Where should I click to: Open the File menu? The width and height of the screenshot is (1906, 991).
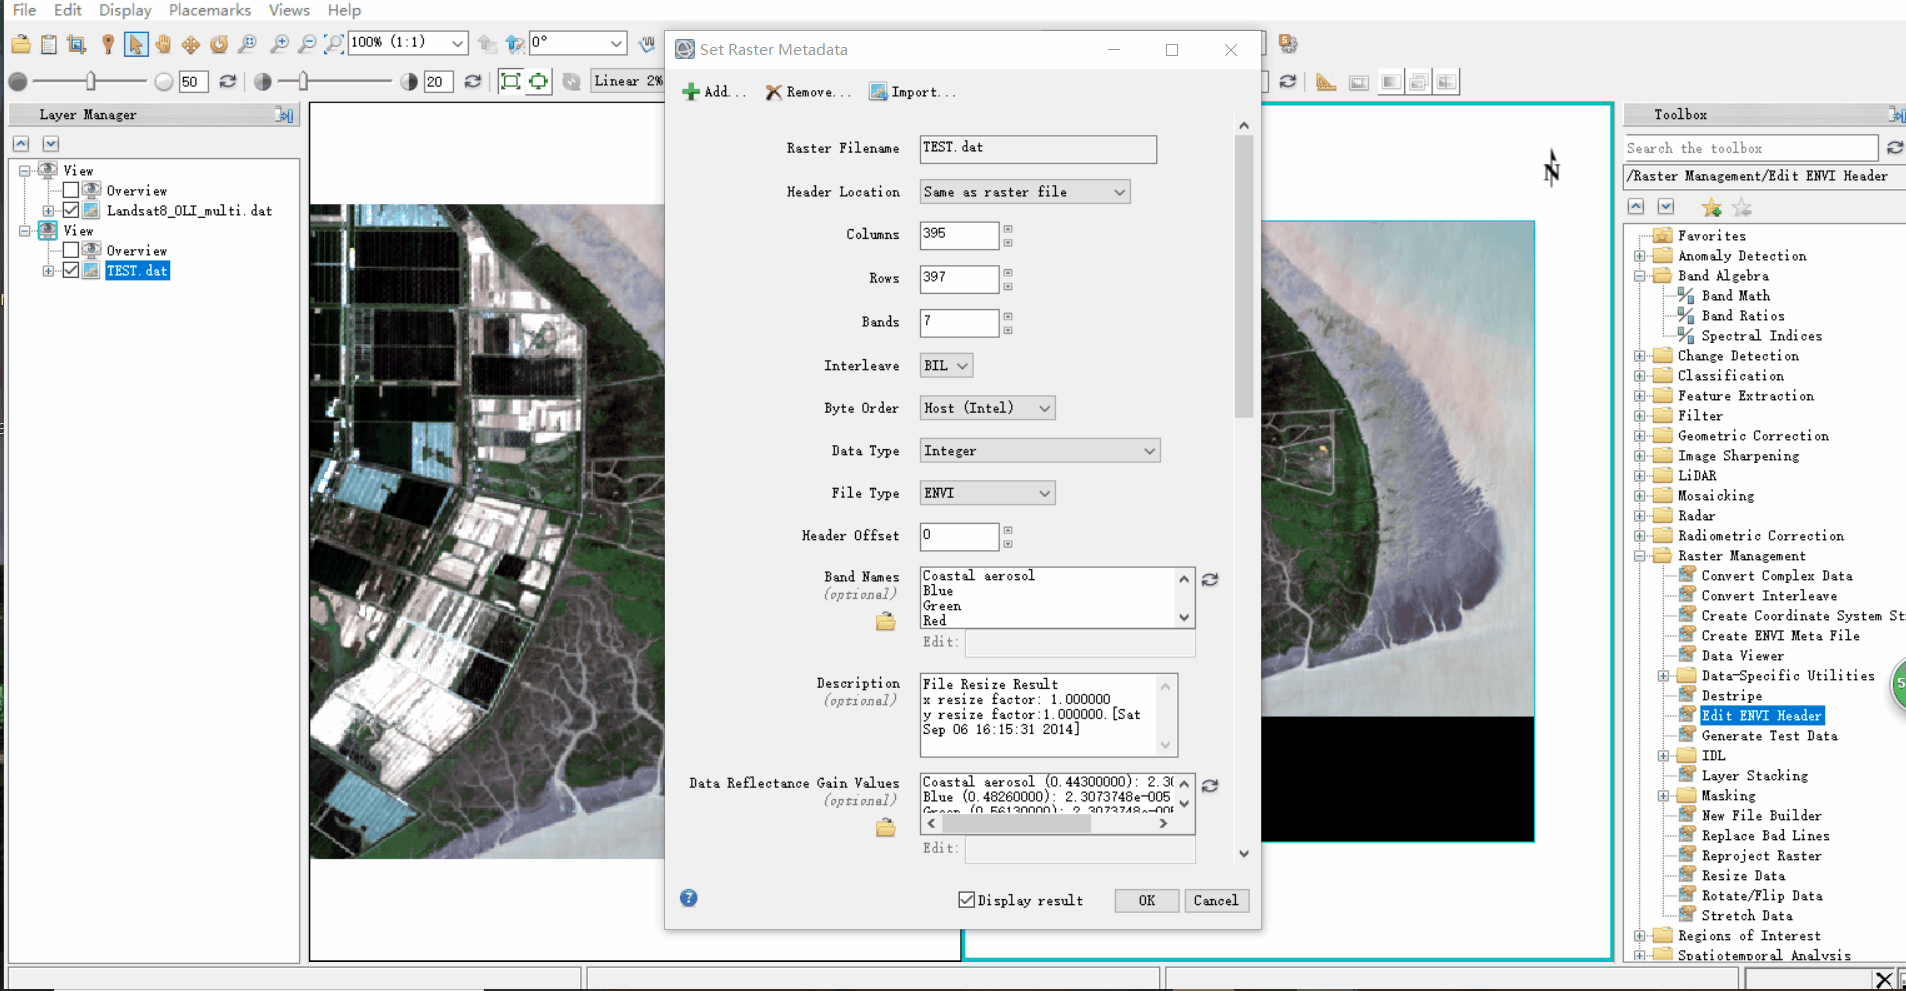[24, 10]
